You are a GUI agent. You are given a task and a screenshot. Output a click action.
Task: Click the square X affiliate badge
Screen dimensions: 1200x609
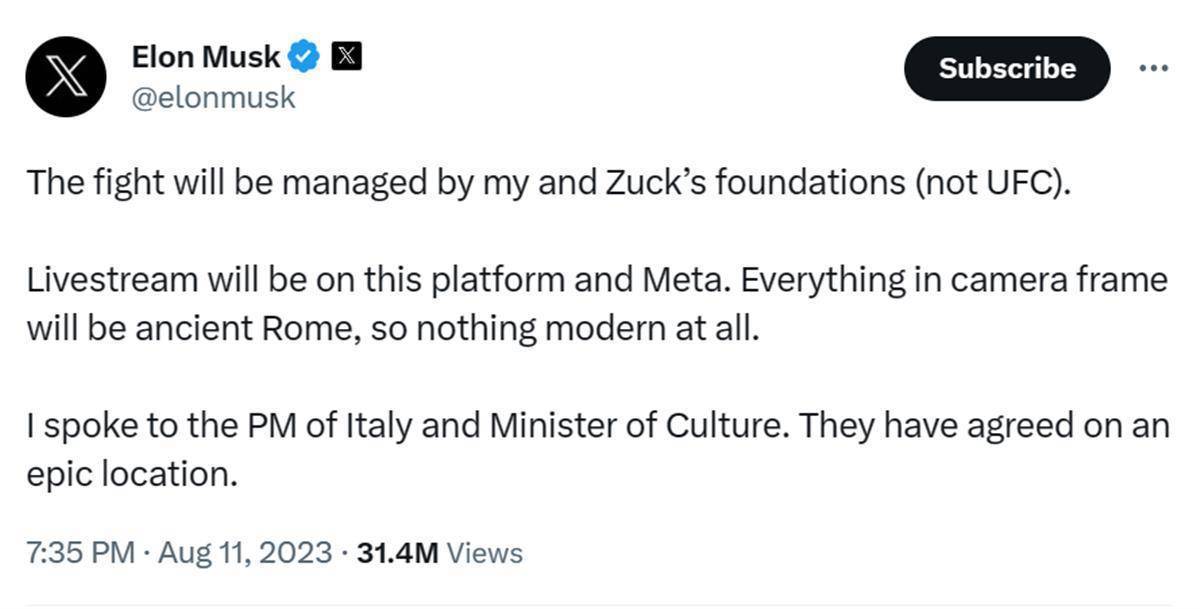345,57
